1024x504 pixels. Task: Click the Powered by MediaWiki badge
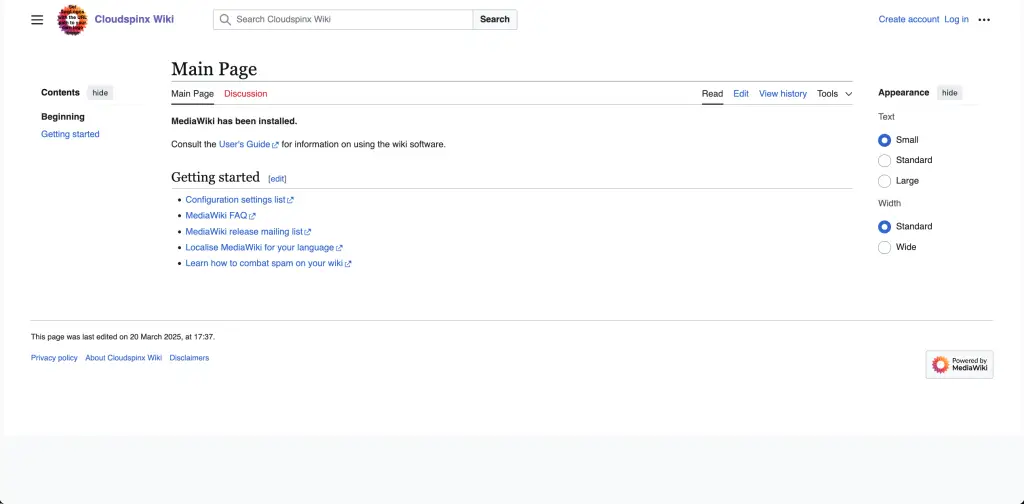click(959, 364)
